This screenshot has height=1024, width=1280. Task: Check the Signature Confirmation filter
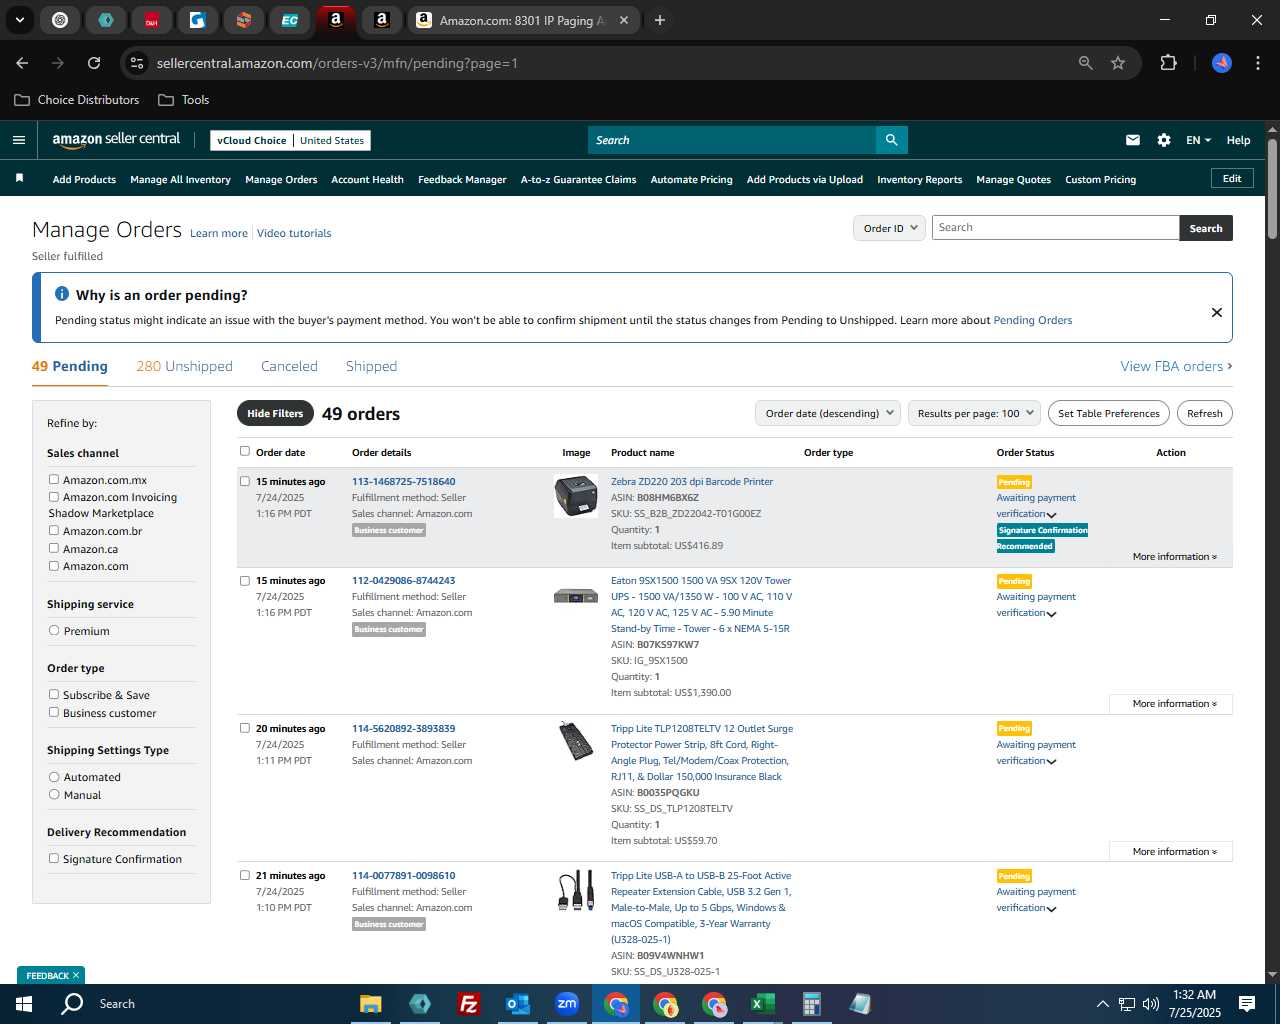(x=54, y=859)
